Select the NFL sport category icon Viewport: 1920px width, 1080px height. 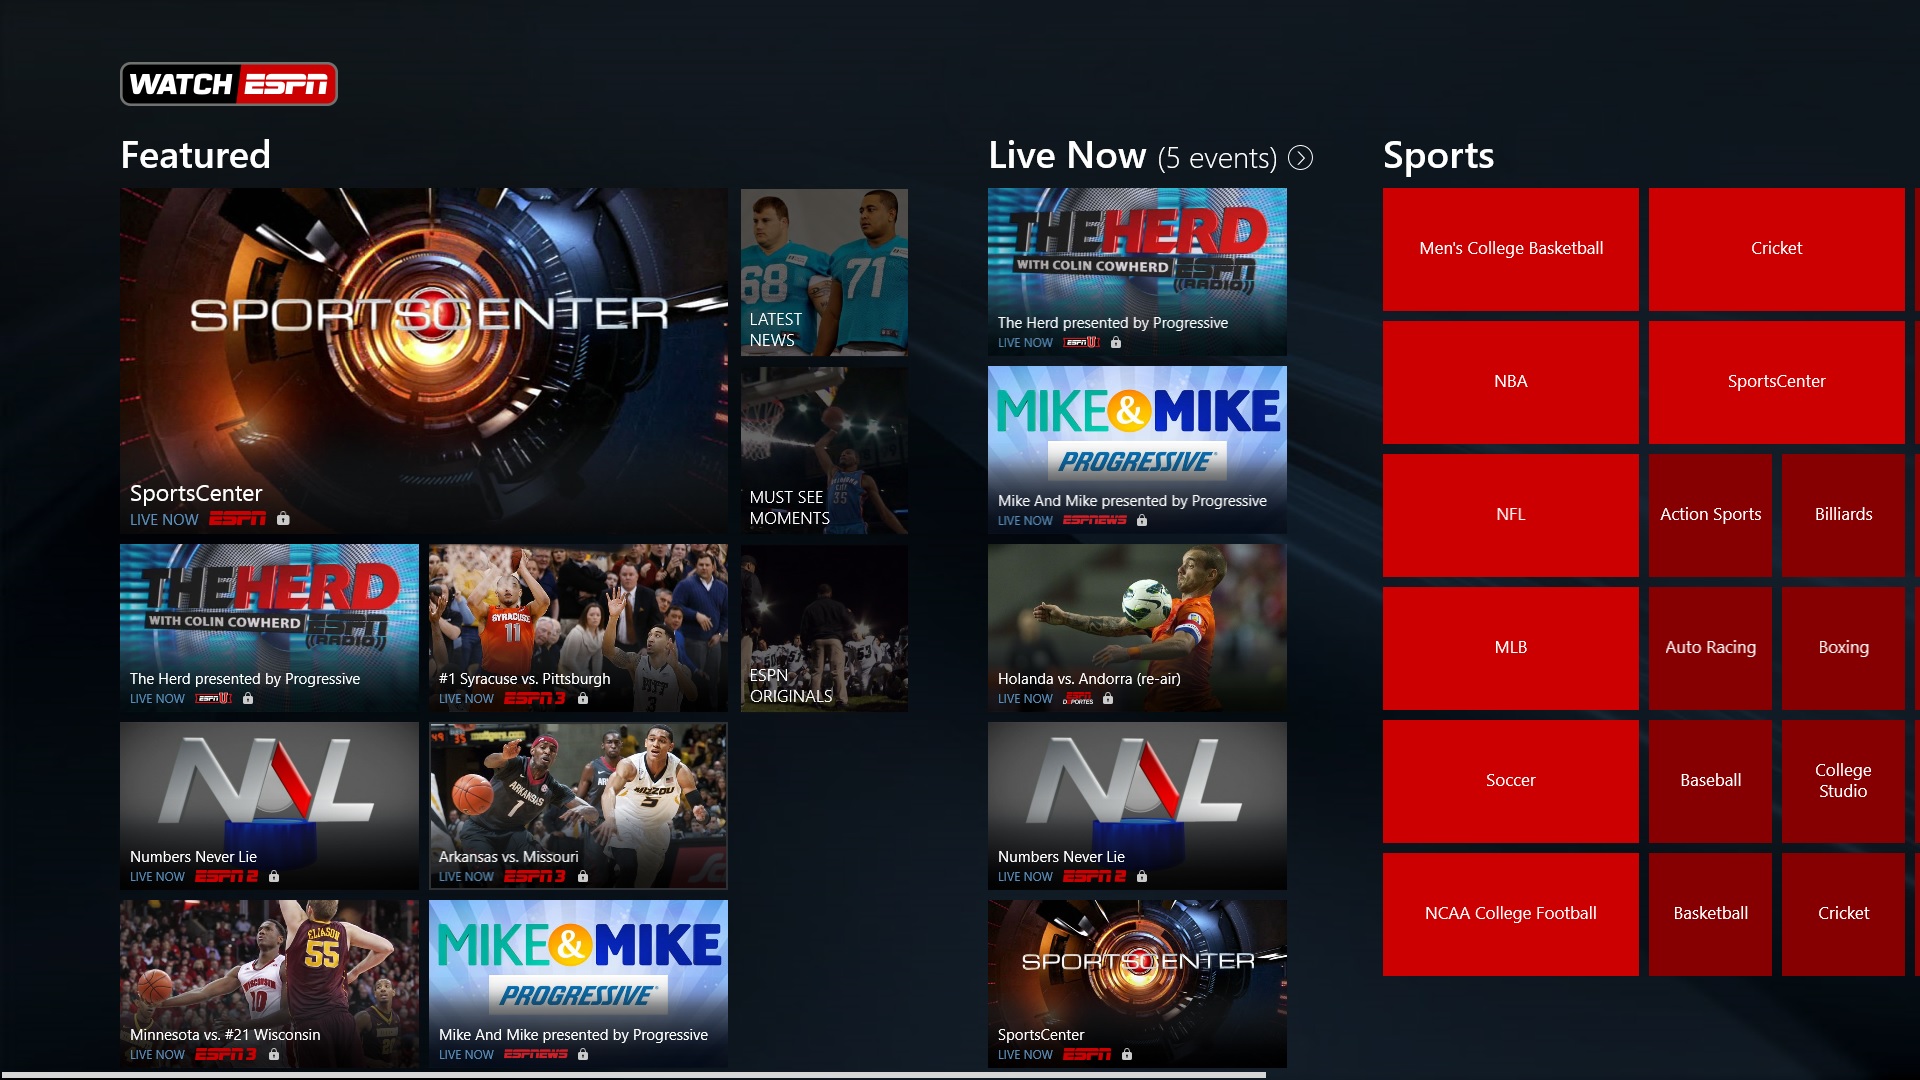1509,513
